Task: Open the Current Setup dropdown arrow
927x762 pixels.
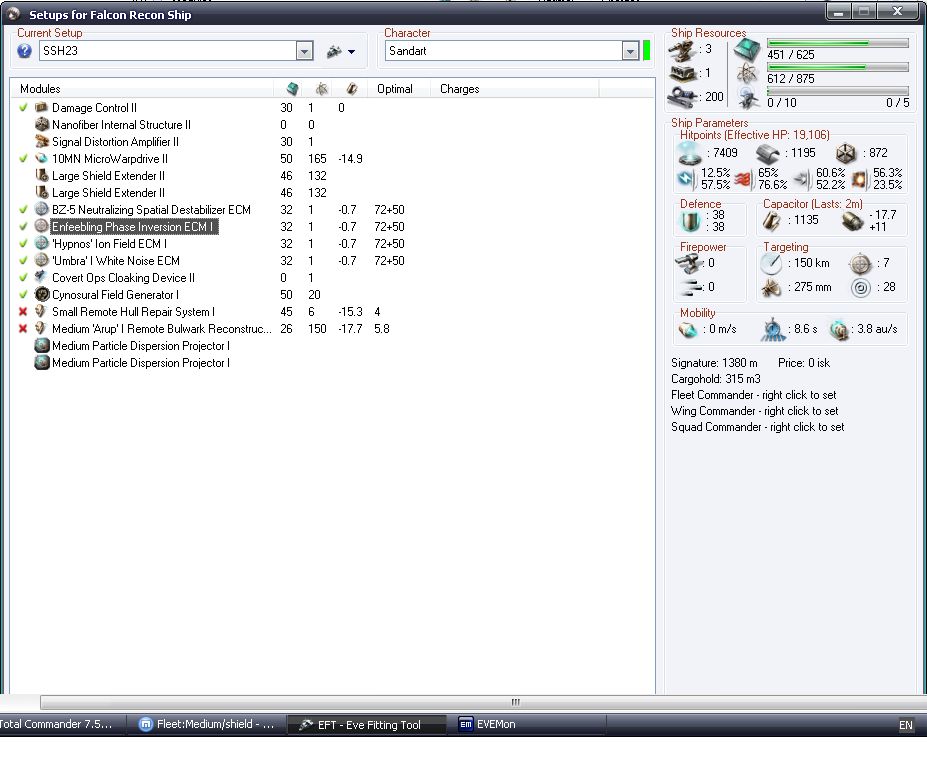Action: tap(304, 51)
